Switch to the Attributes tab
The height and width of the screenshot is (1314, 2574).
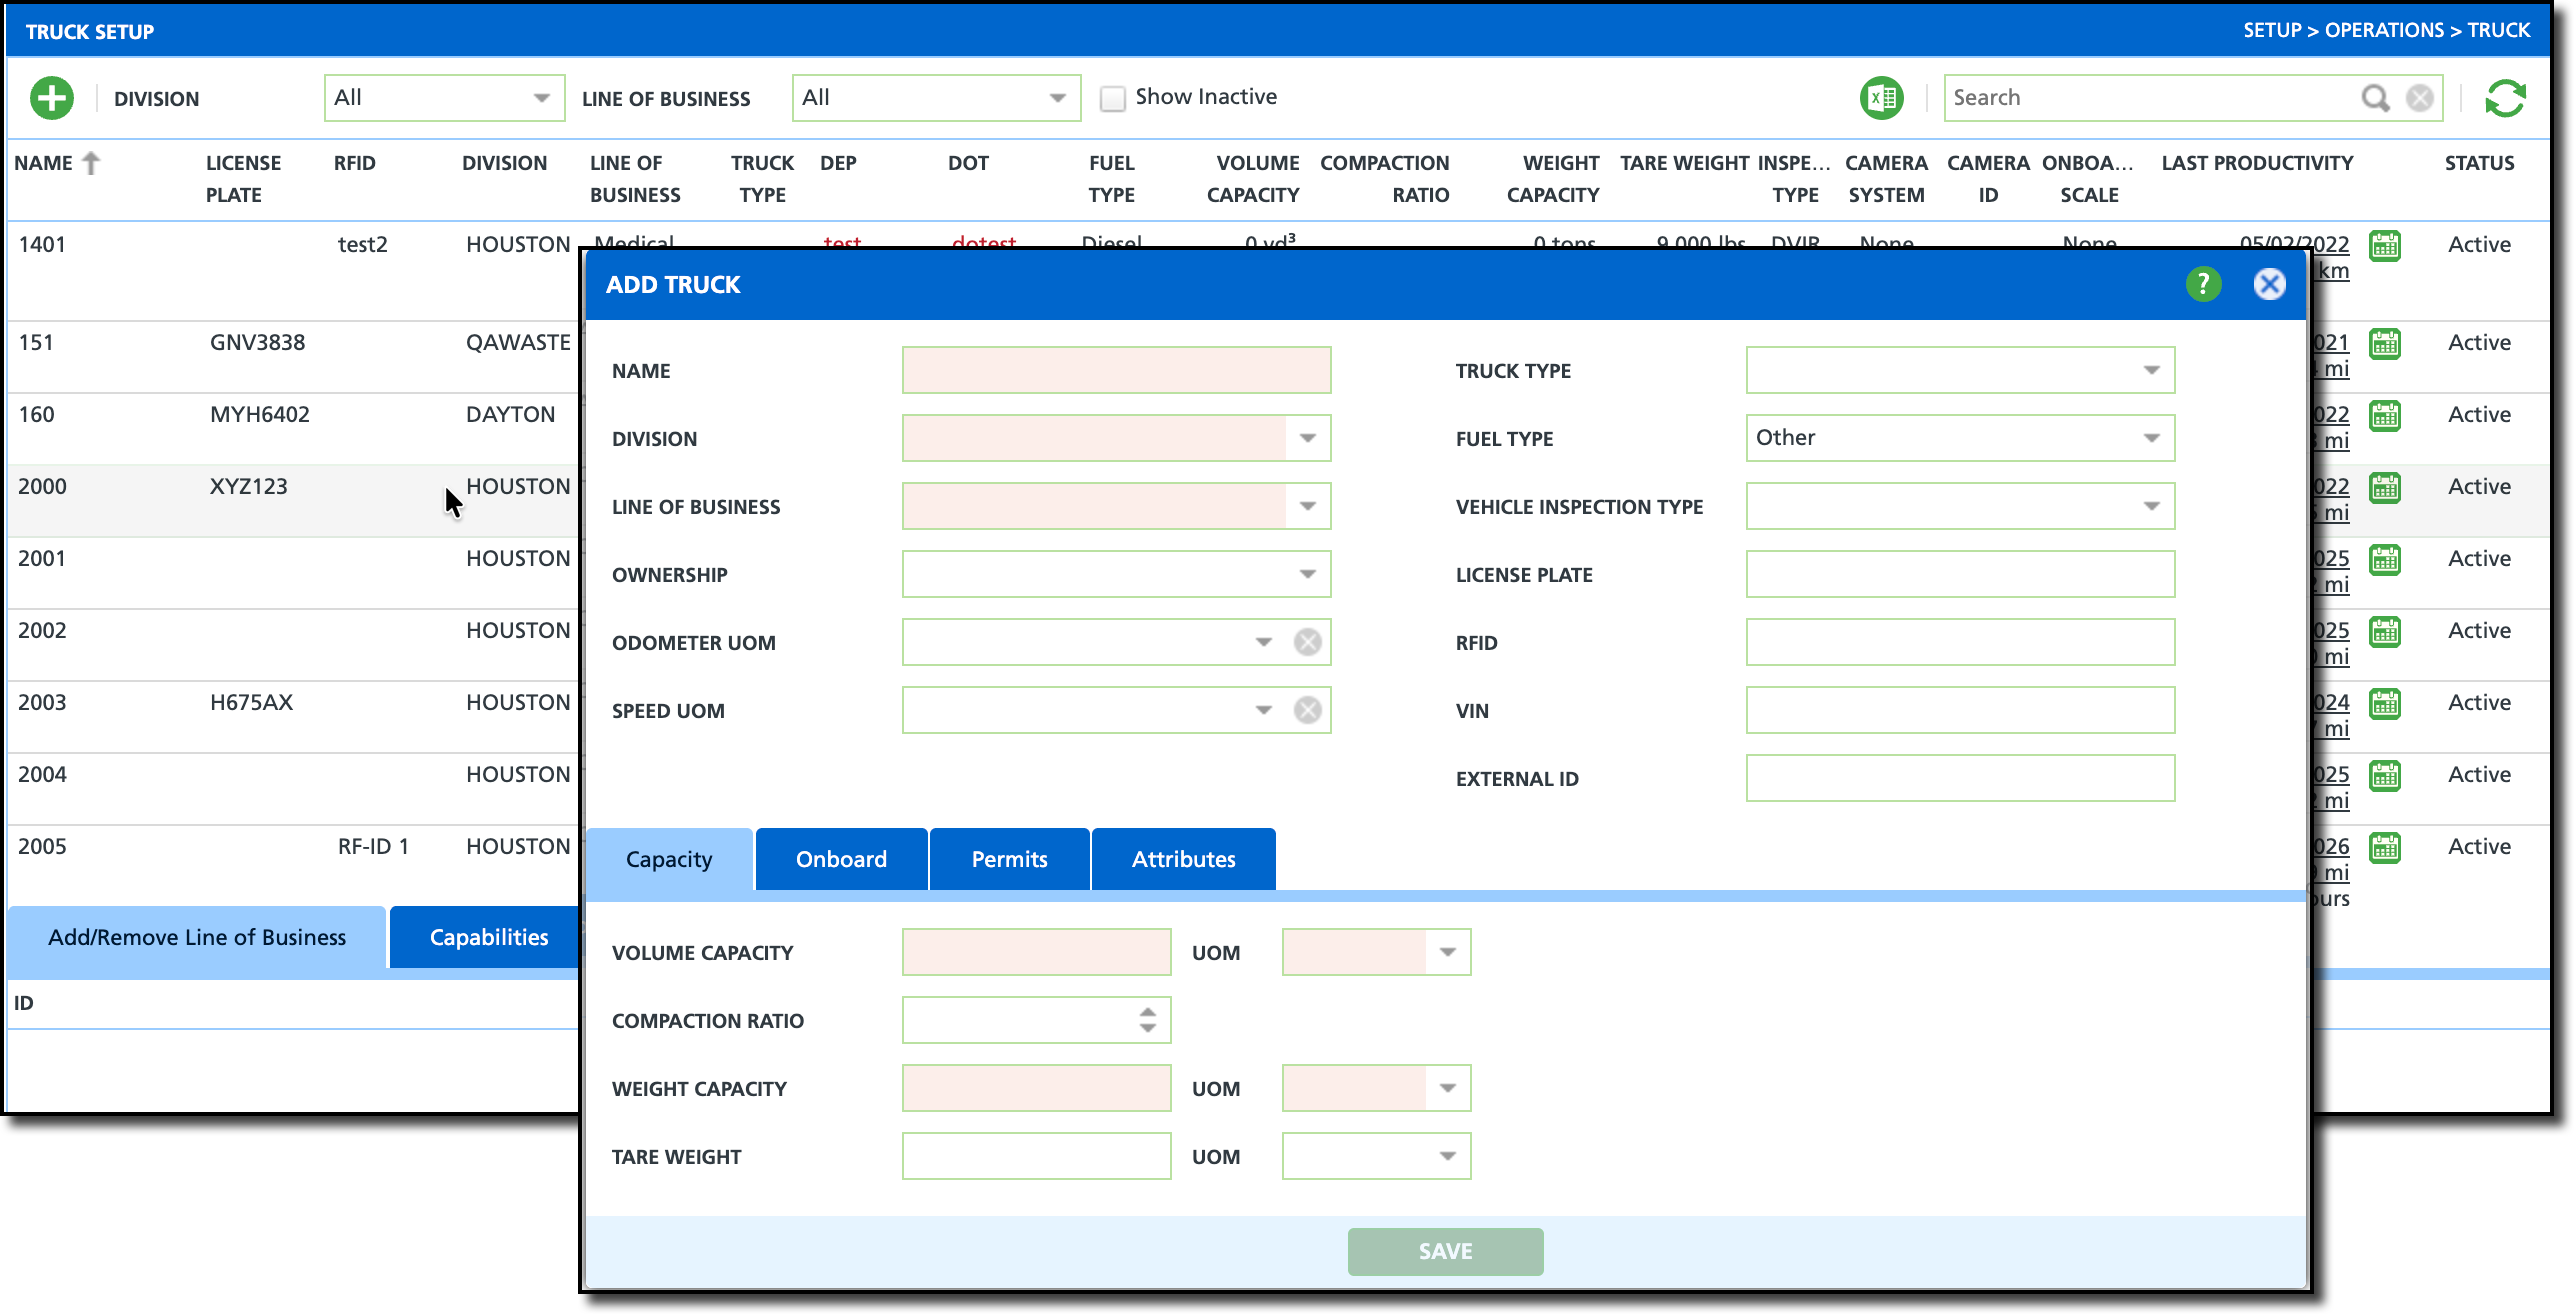pyautogui.click(x=1183, y=859)
